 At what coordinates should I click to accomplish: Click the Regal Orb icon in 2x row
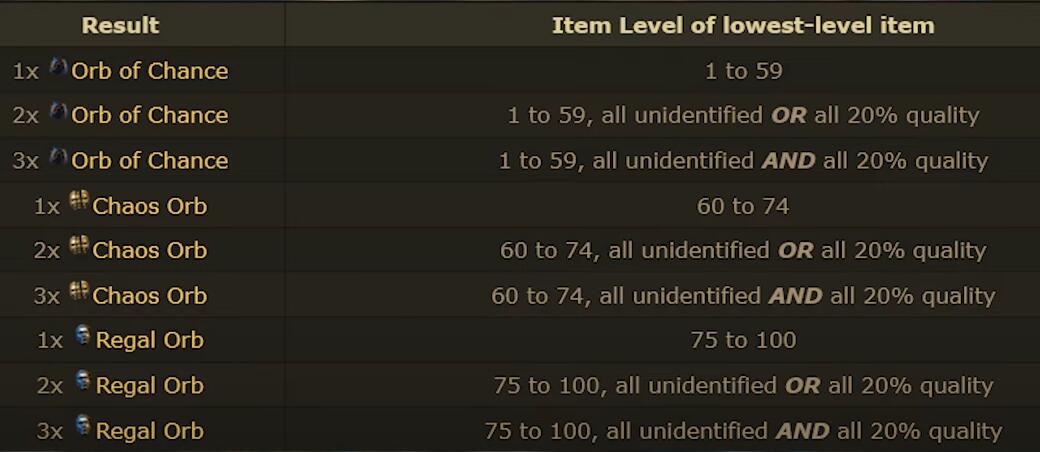[x=83, y=381]
